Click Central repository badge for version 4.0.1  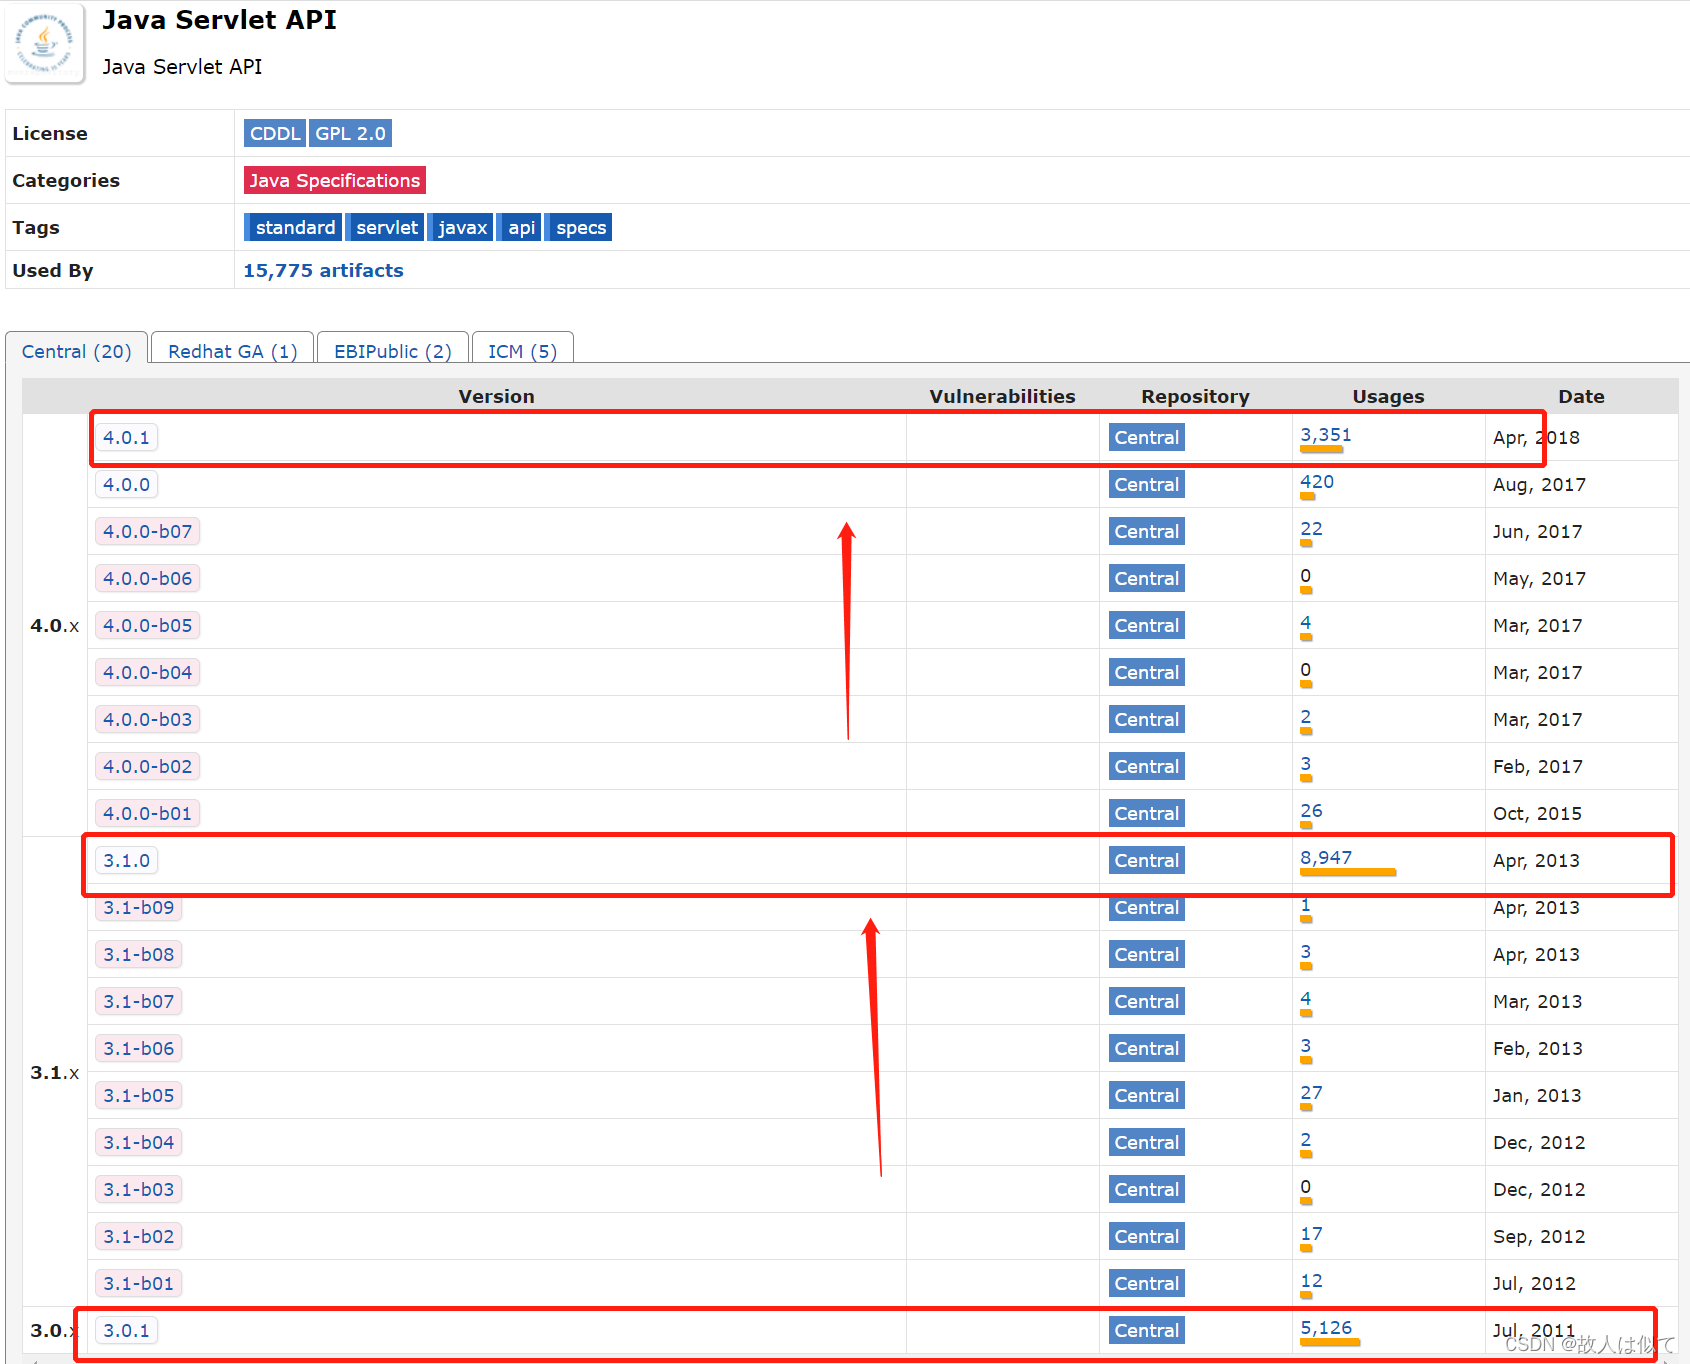(x=1147, y=437)
